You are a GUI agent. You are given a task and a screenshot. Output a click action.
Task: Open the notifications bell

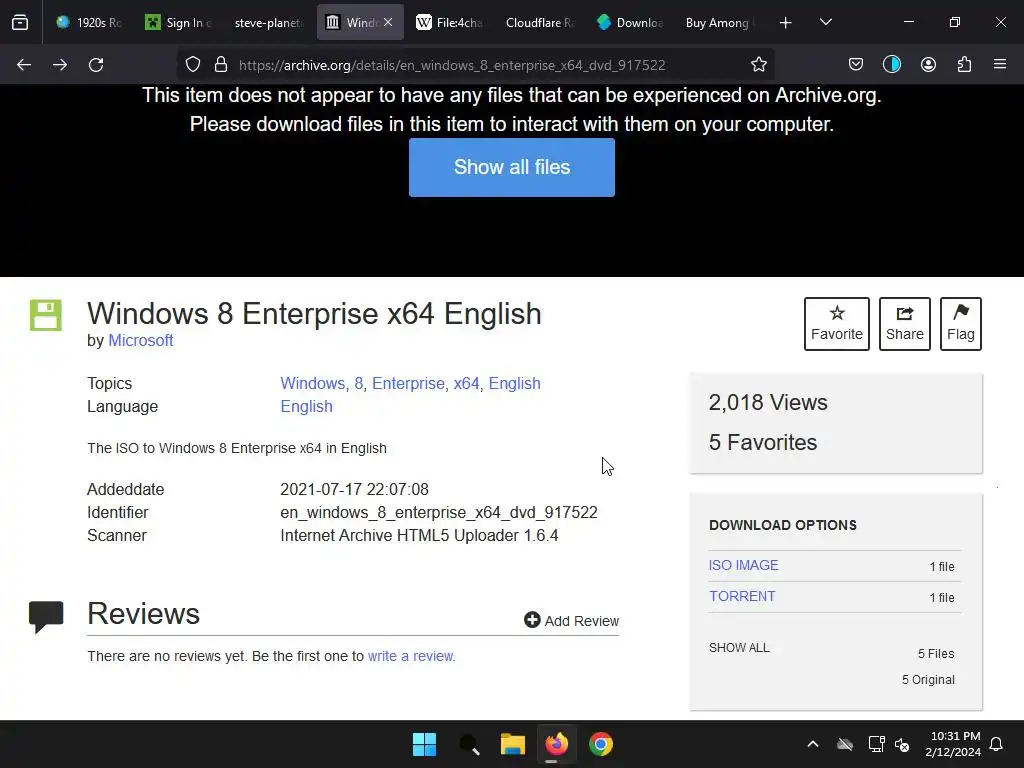click(997, 744)
